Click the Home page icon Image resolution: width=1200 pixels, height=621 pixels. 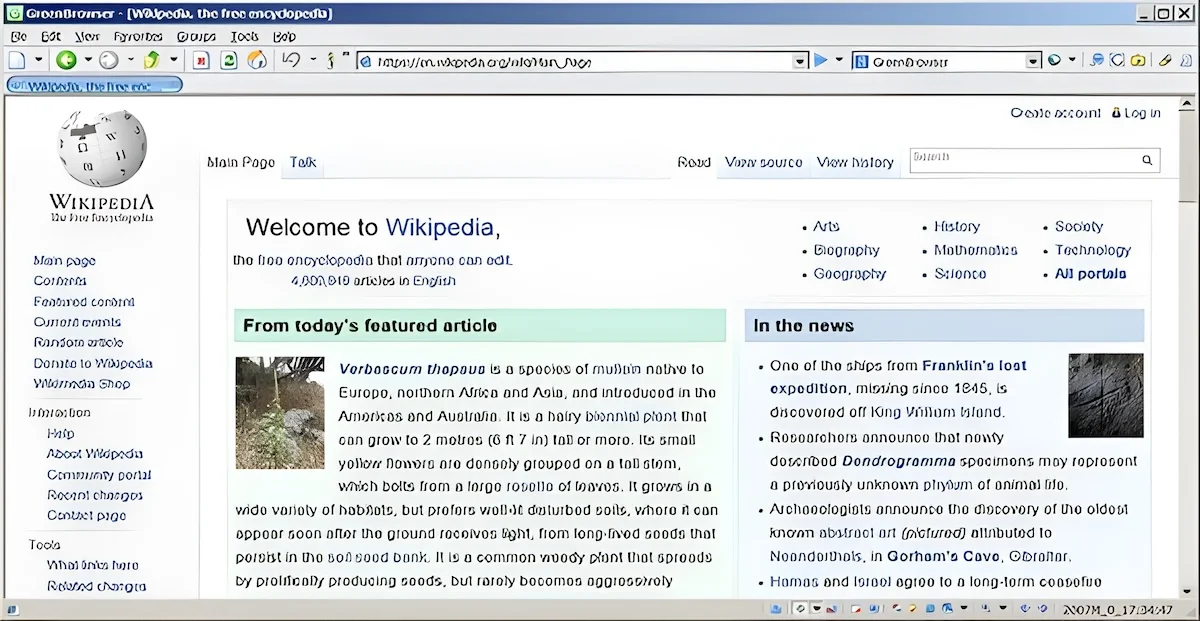click(256, 60)
